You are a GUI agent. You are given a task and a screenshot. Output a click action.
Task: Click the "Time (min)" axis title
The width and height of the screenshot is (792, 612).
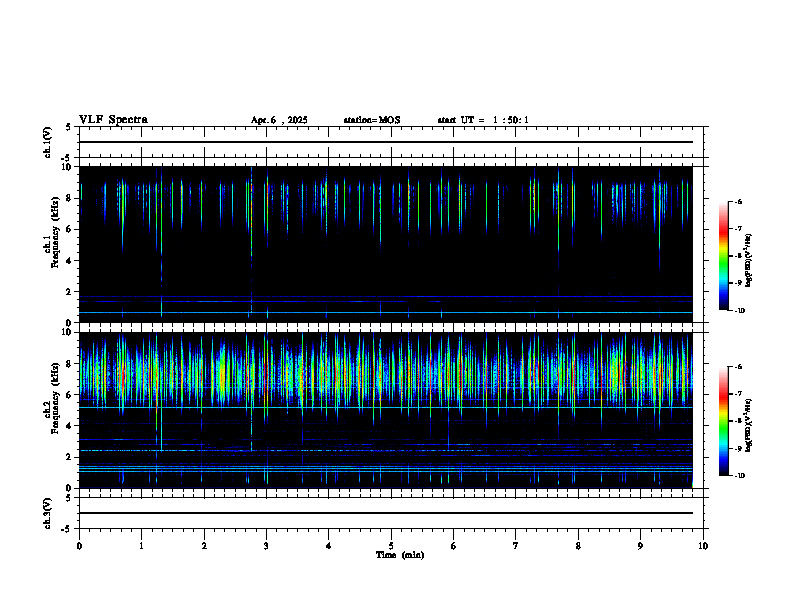click(x=400, y=555)
